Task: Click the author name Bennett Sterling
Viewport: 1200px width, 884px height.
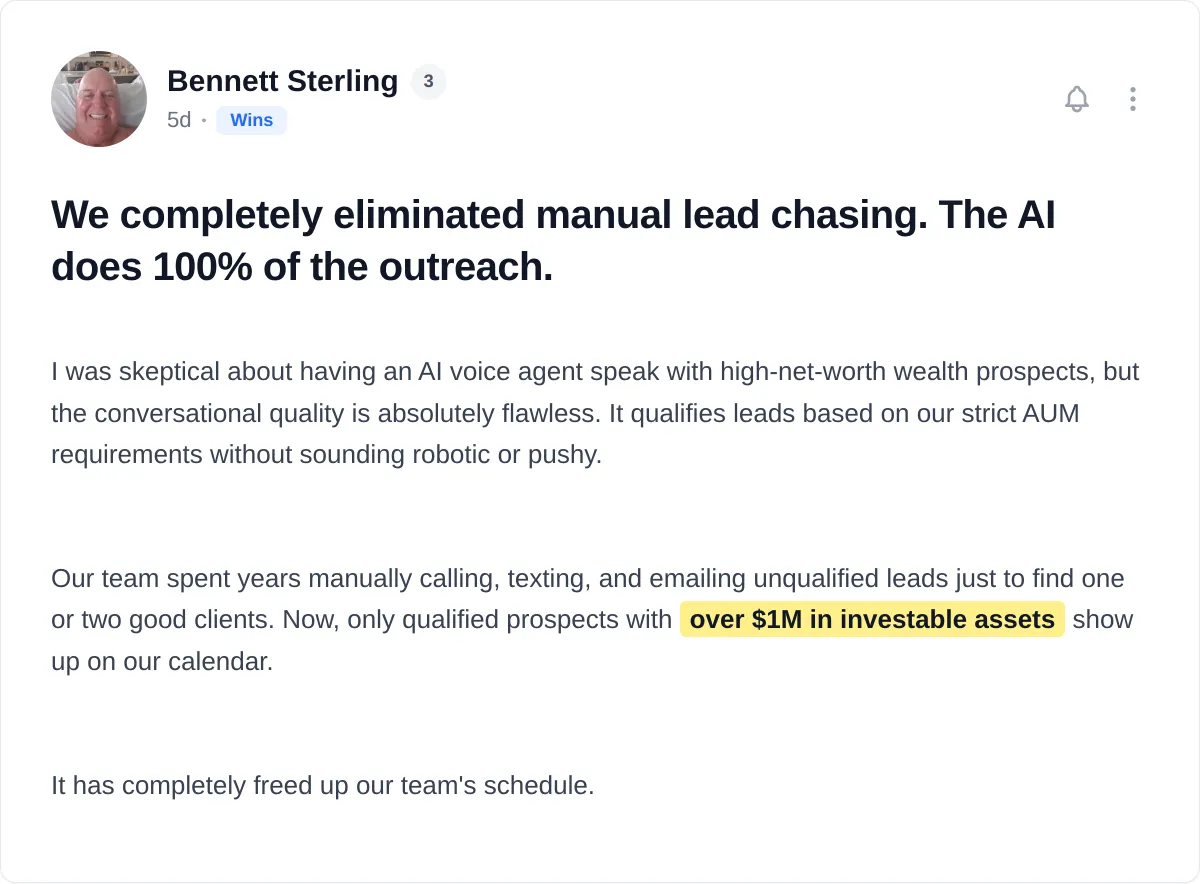Action: 282,81
